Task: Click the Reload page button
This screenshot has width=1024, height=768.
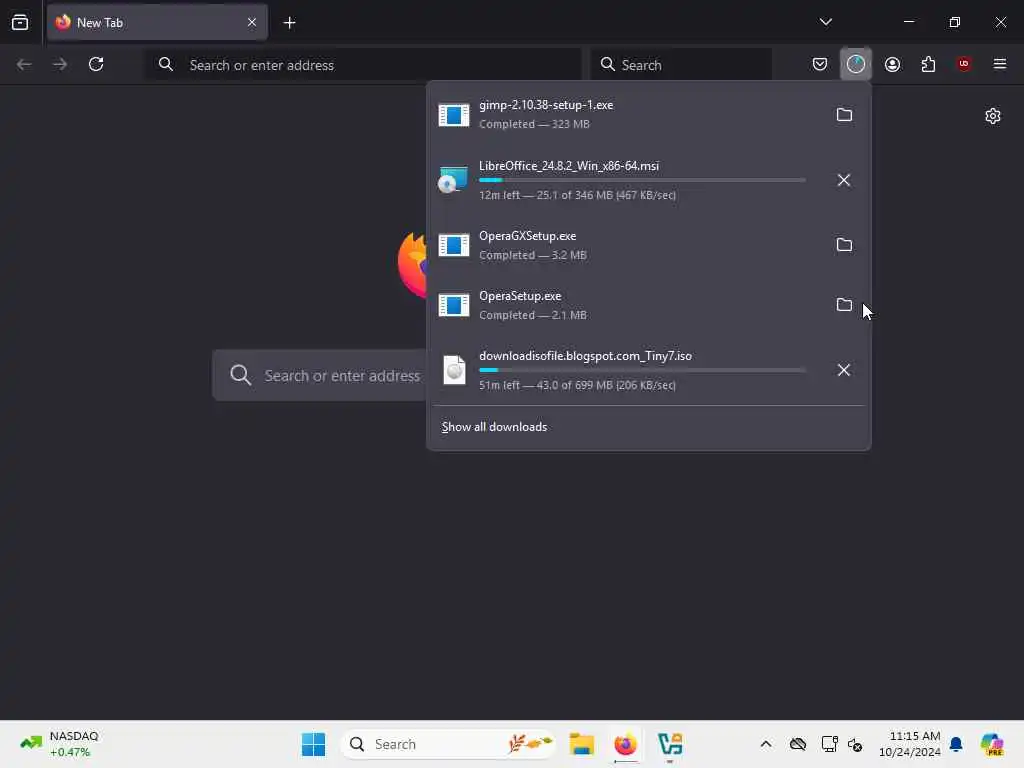Action: [96, 64]
